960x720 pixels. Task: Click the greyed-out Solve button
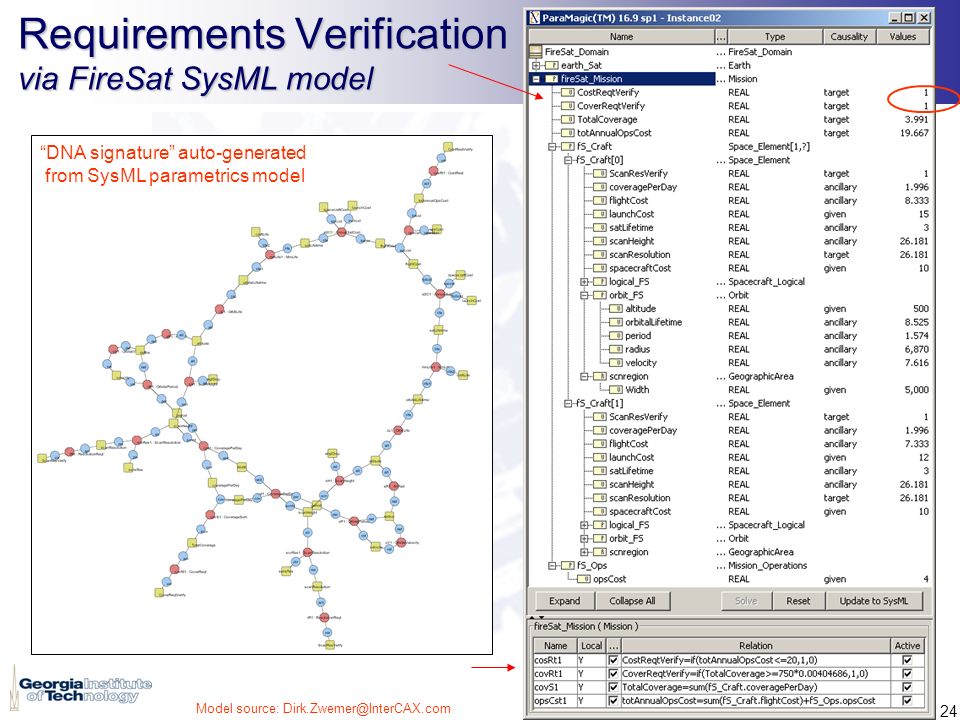click(x=746, y=601)
